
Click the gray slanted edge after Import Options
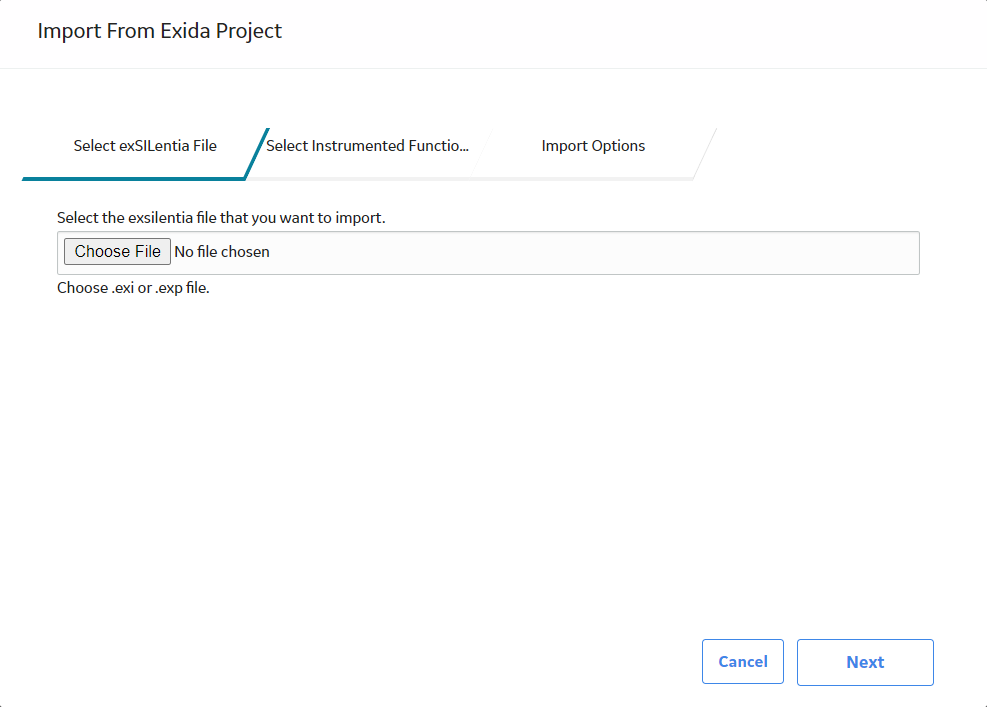(705, 154)
